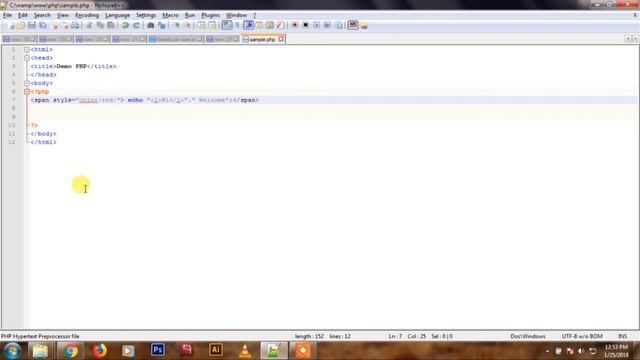This screenshot has width=640, height=360.
Task: Open the Edit menu
Action: 23,15
